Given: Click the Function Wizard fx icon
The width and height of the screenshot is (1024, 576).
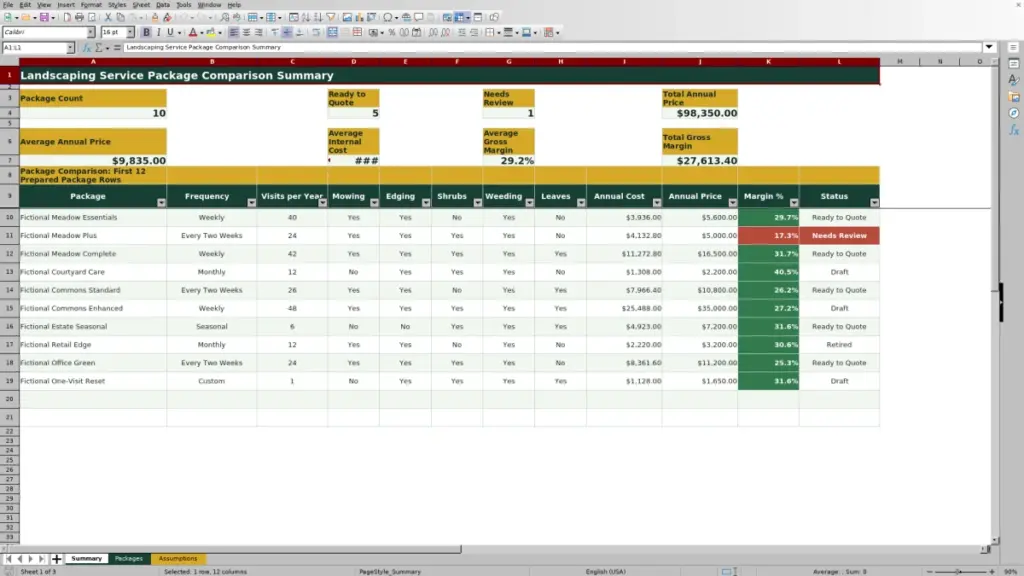Looking at the screenshot, I should [86, 48].
